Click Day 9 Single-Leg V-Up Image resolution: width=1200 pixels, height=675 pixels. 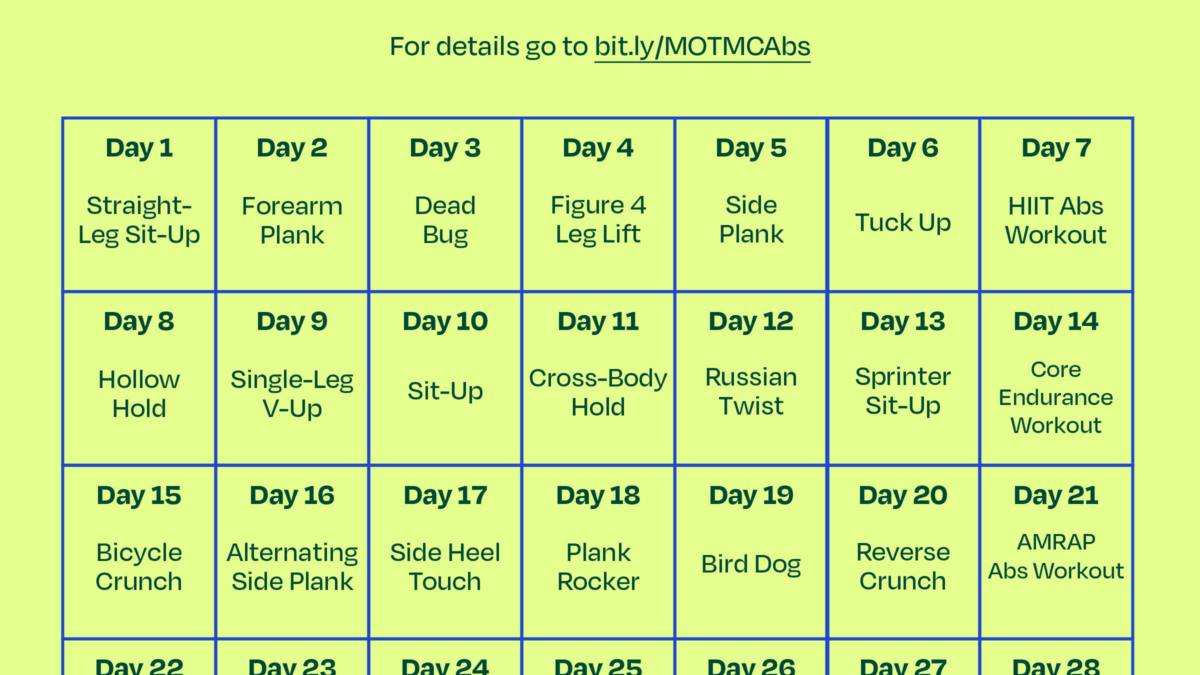[292, 378]
